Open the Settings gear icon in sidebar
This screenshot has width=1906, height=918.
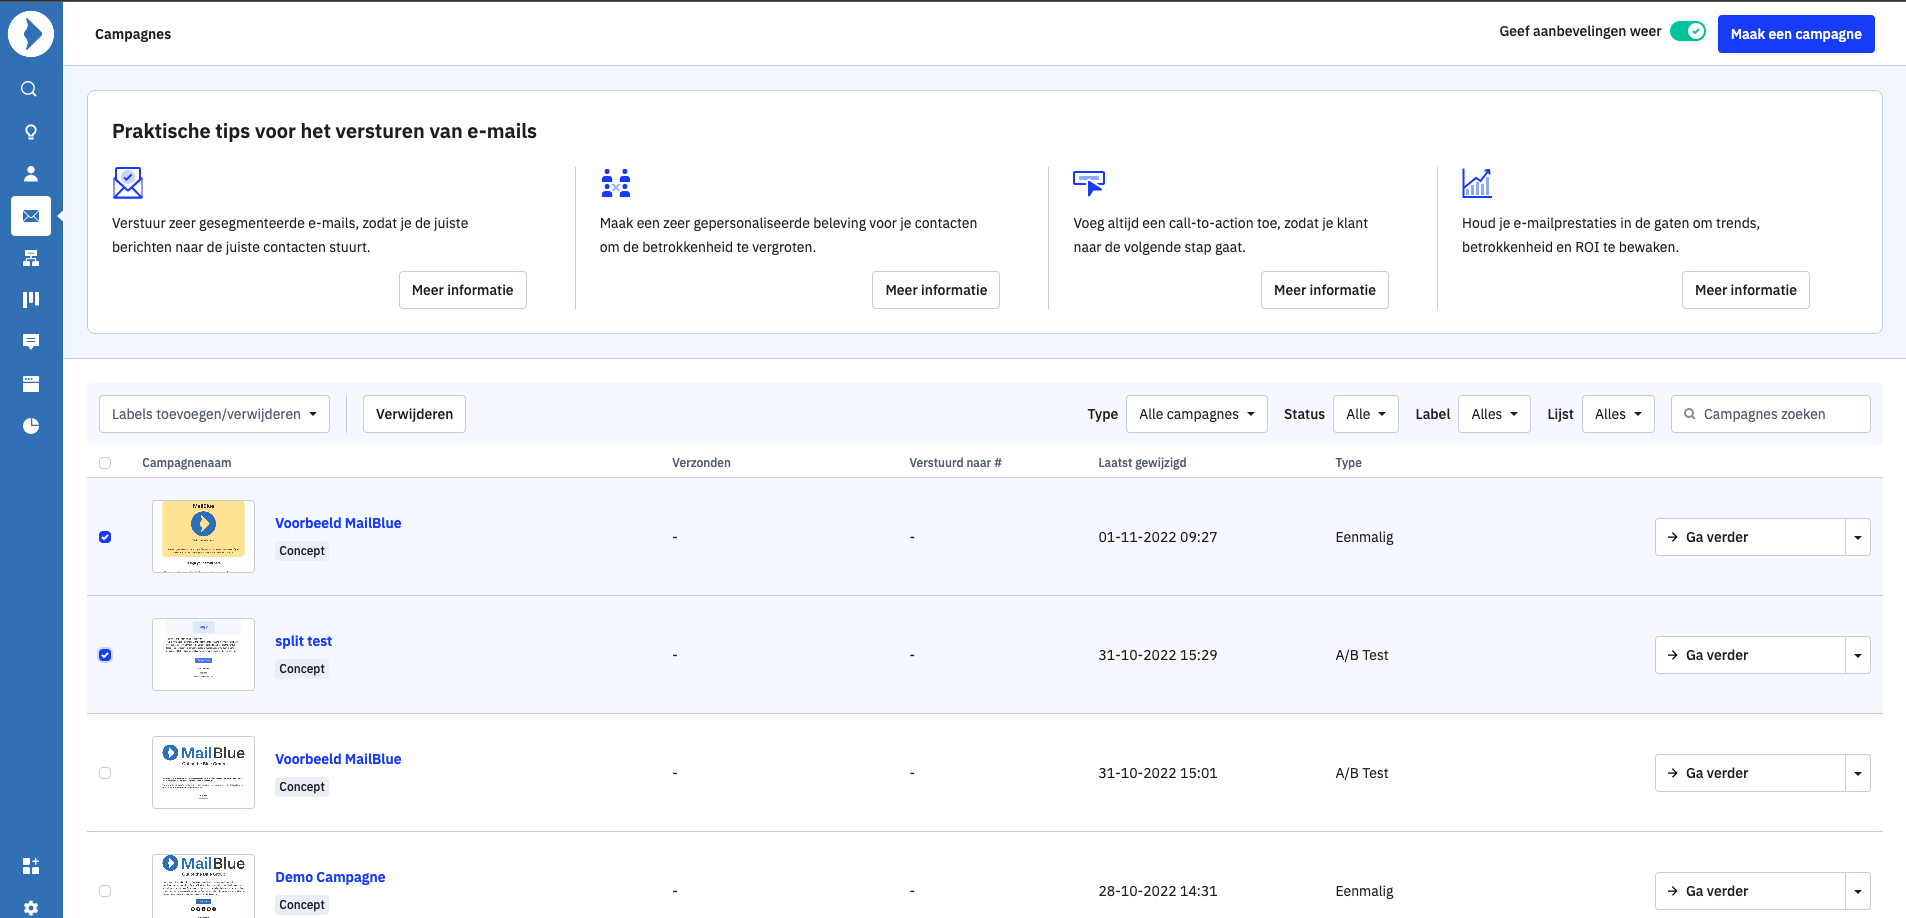[x=31, y=908]
